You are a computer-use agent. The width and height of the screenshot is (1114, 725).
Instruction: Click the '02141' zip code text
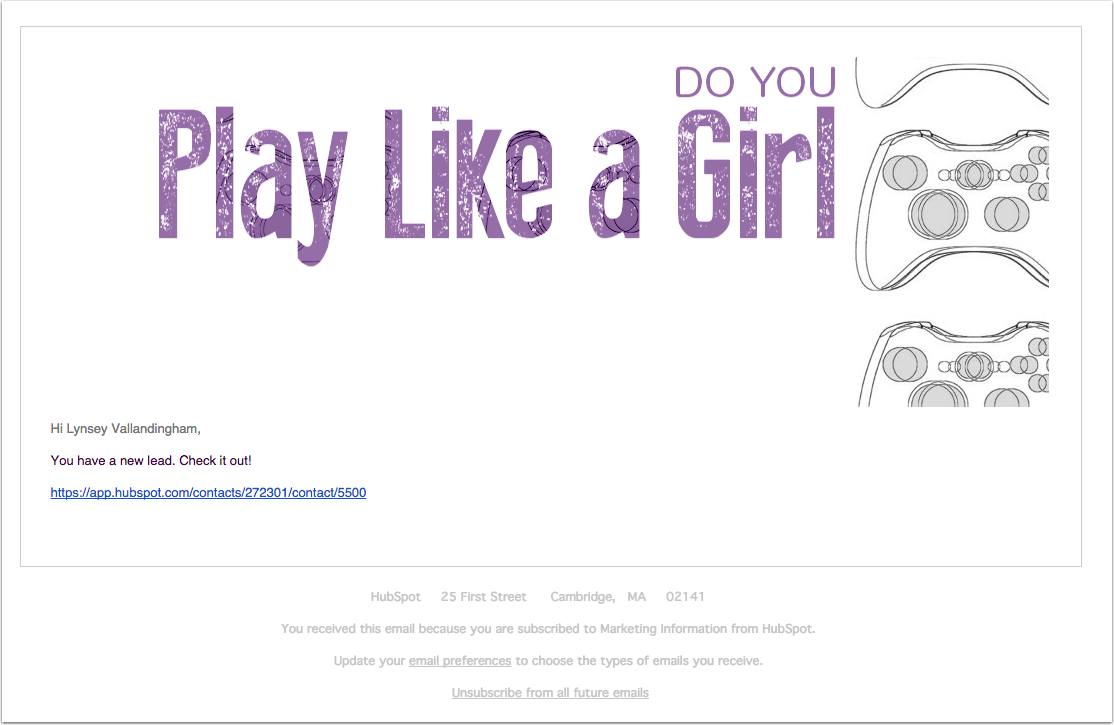[685, 597]
